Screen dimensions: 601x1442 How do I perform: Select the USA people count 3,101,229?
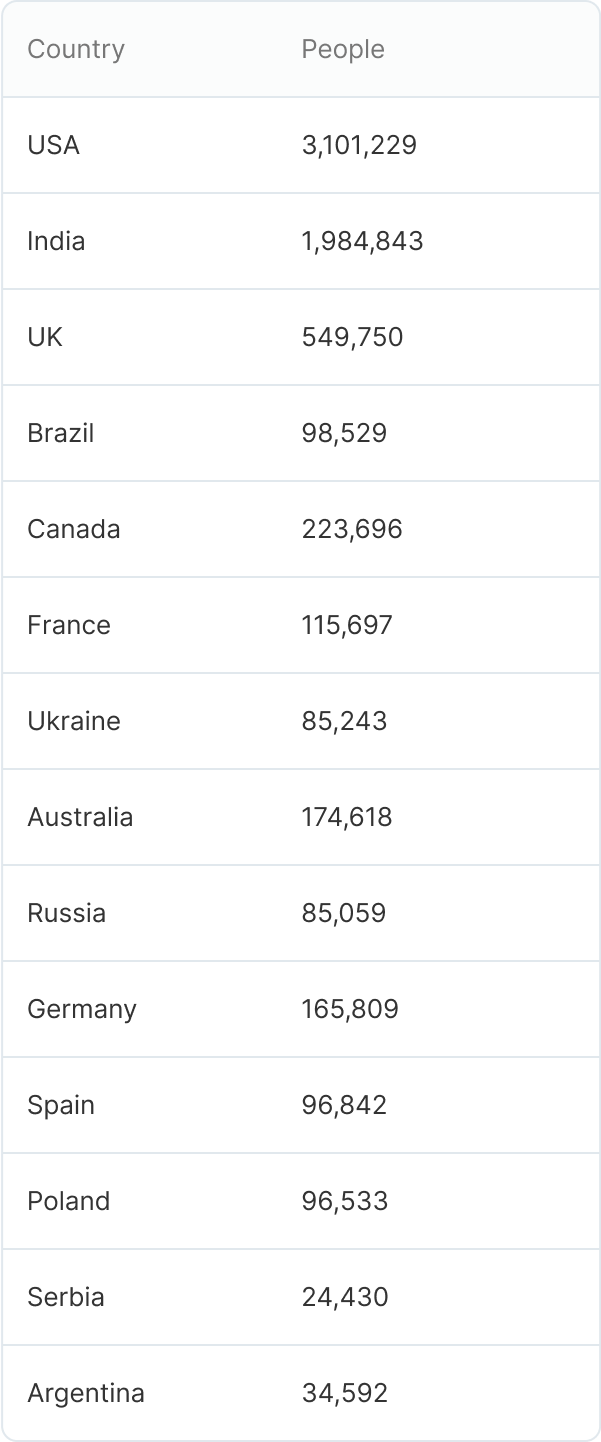359,145
